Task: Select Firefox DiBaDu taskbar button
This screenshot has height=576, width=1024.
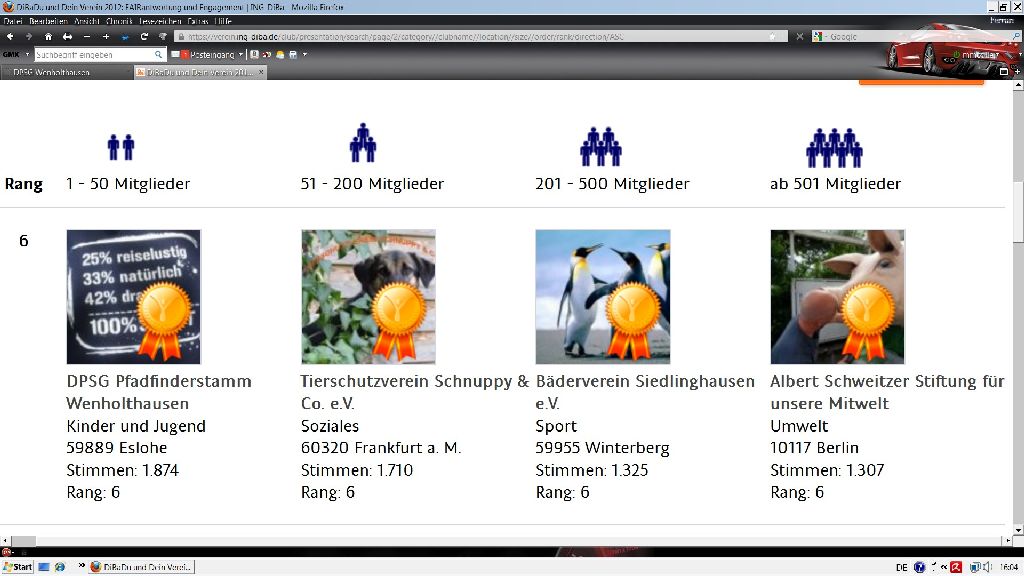Action: point(142,567)
